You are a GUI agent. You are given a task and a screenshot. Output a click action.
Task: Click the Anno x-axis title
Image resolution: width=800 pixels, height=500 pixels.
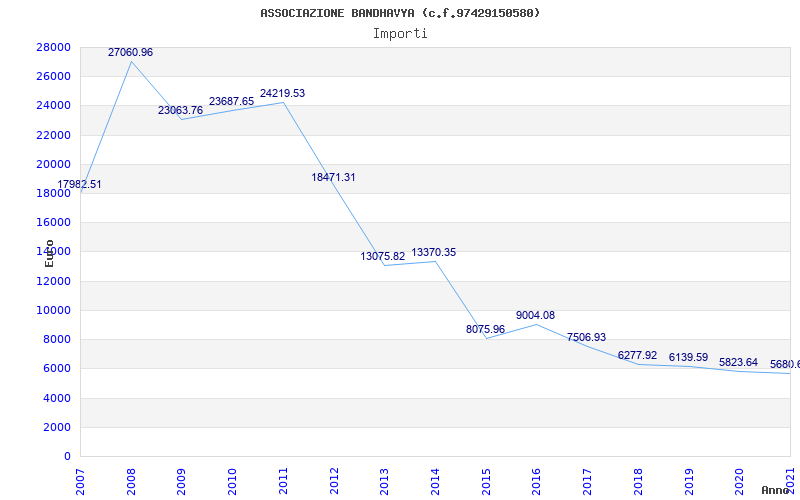click(776, 490)
